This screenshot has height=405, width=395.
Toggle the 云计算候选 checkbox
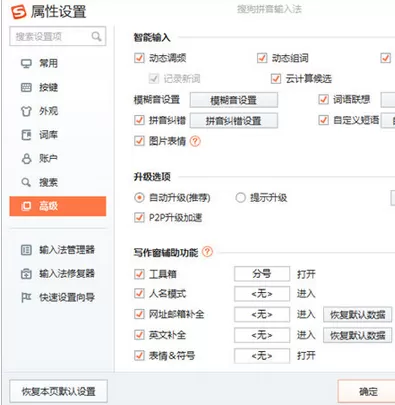pos(276,79)
